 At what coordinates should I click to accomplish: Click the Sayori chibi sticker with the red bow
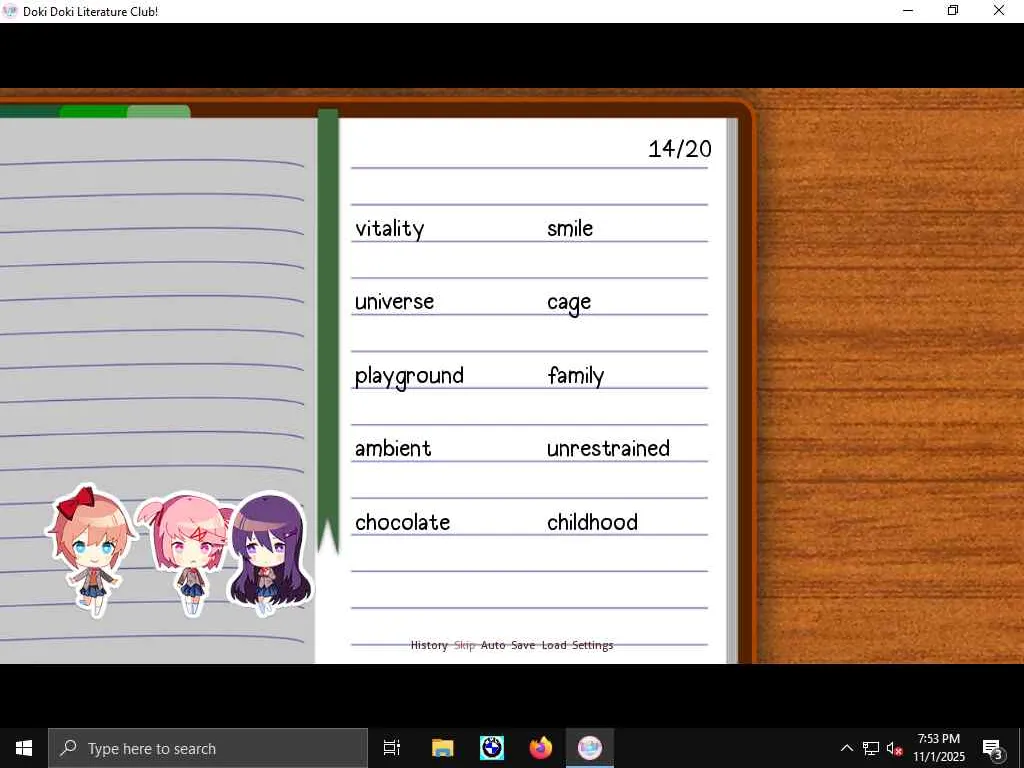(91, 550)
